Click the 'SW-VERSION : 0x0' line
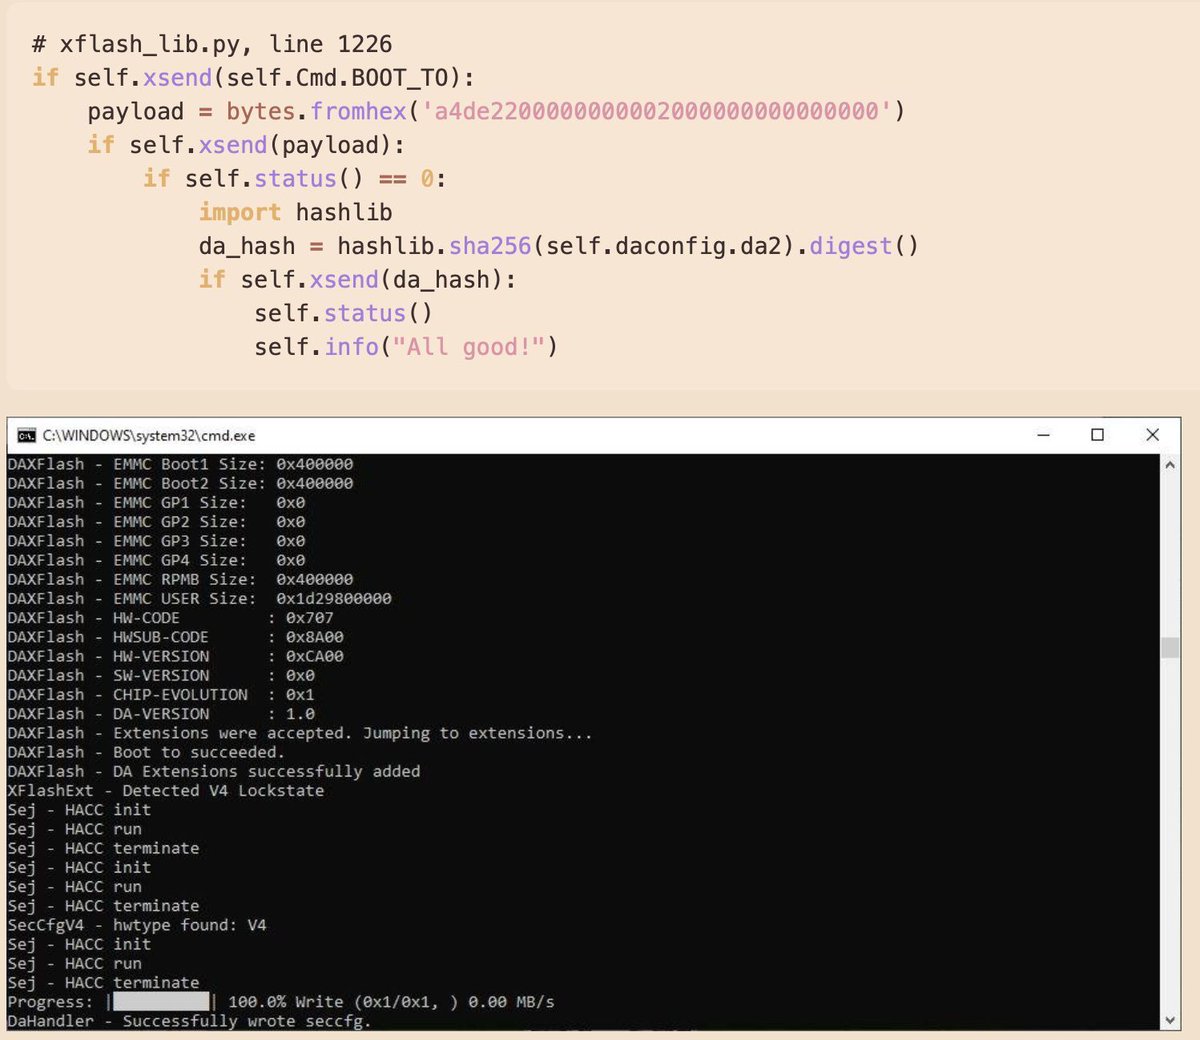Image resolution: width=1200 pixels, height=1040 pixels. click(x=161, y=675)
